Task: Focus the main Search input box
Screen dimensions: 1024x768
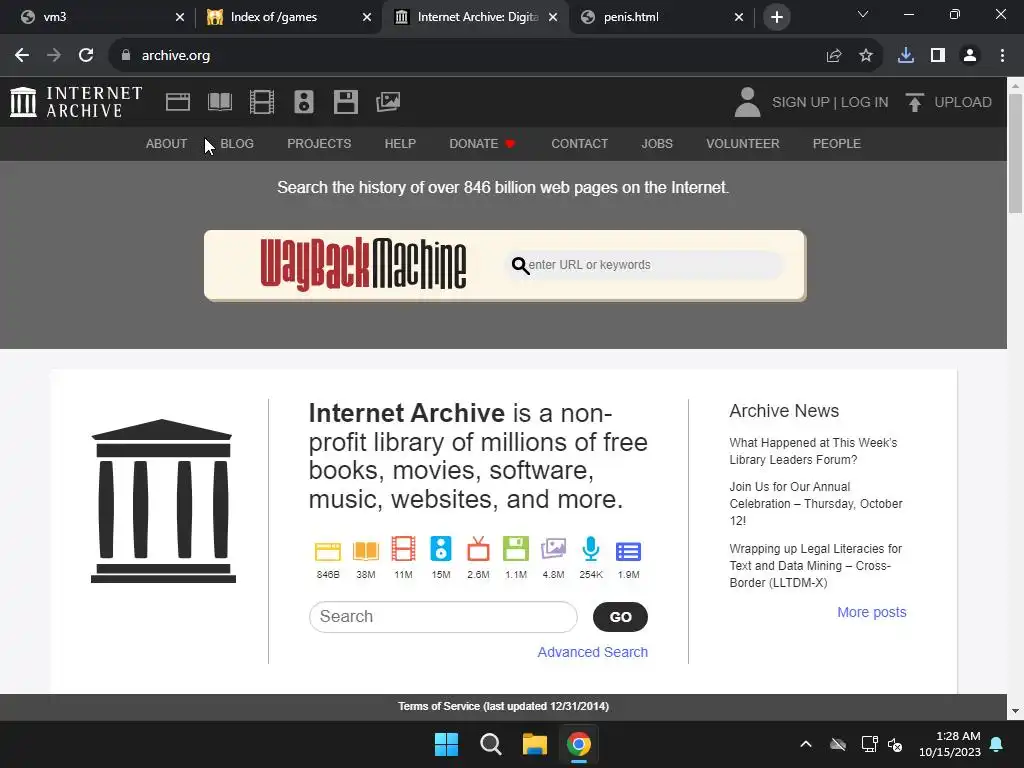Action: tap(443, 617)
